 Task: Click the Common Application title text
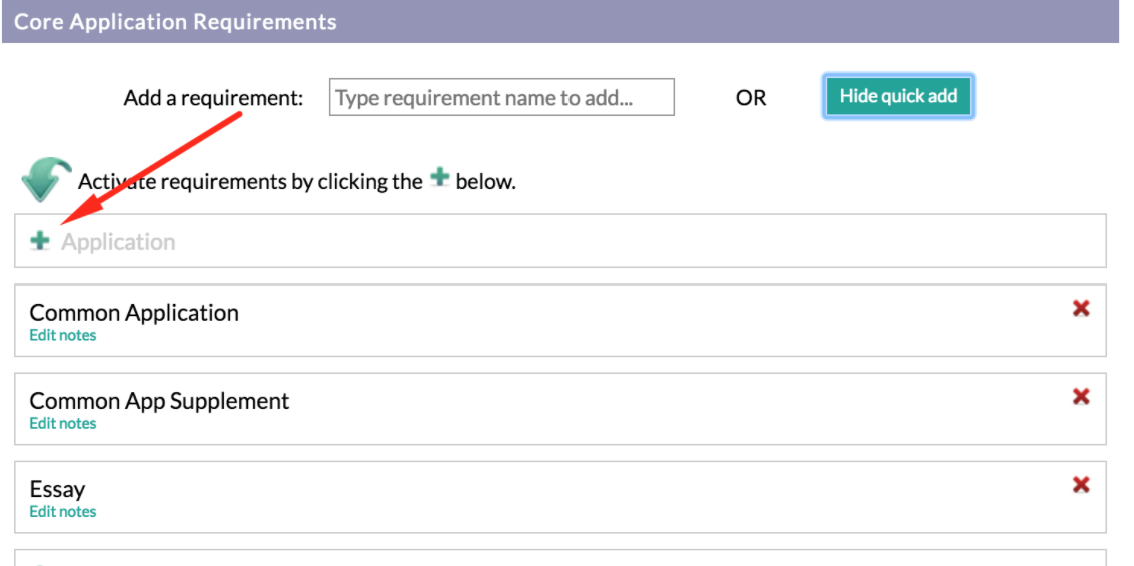click(x=134, y=313)
